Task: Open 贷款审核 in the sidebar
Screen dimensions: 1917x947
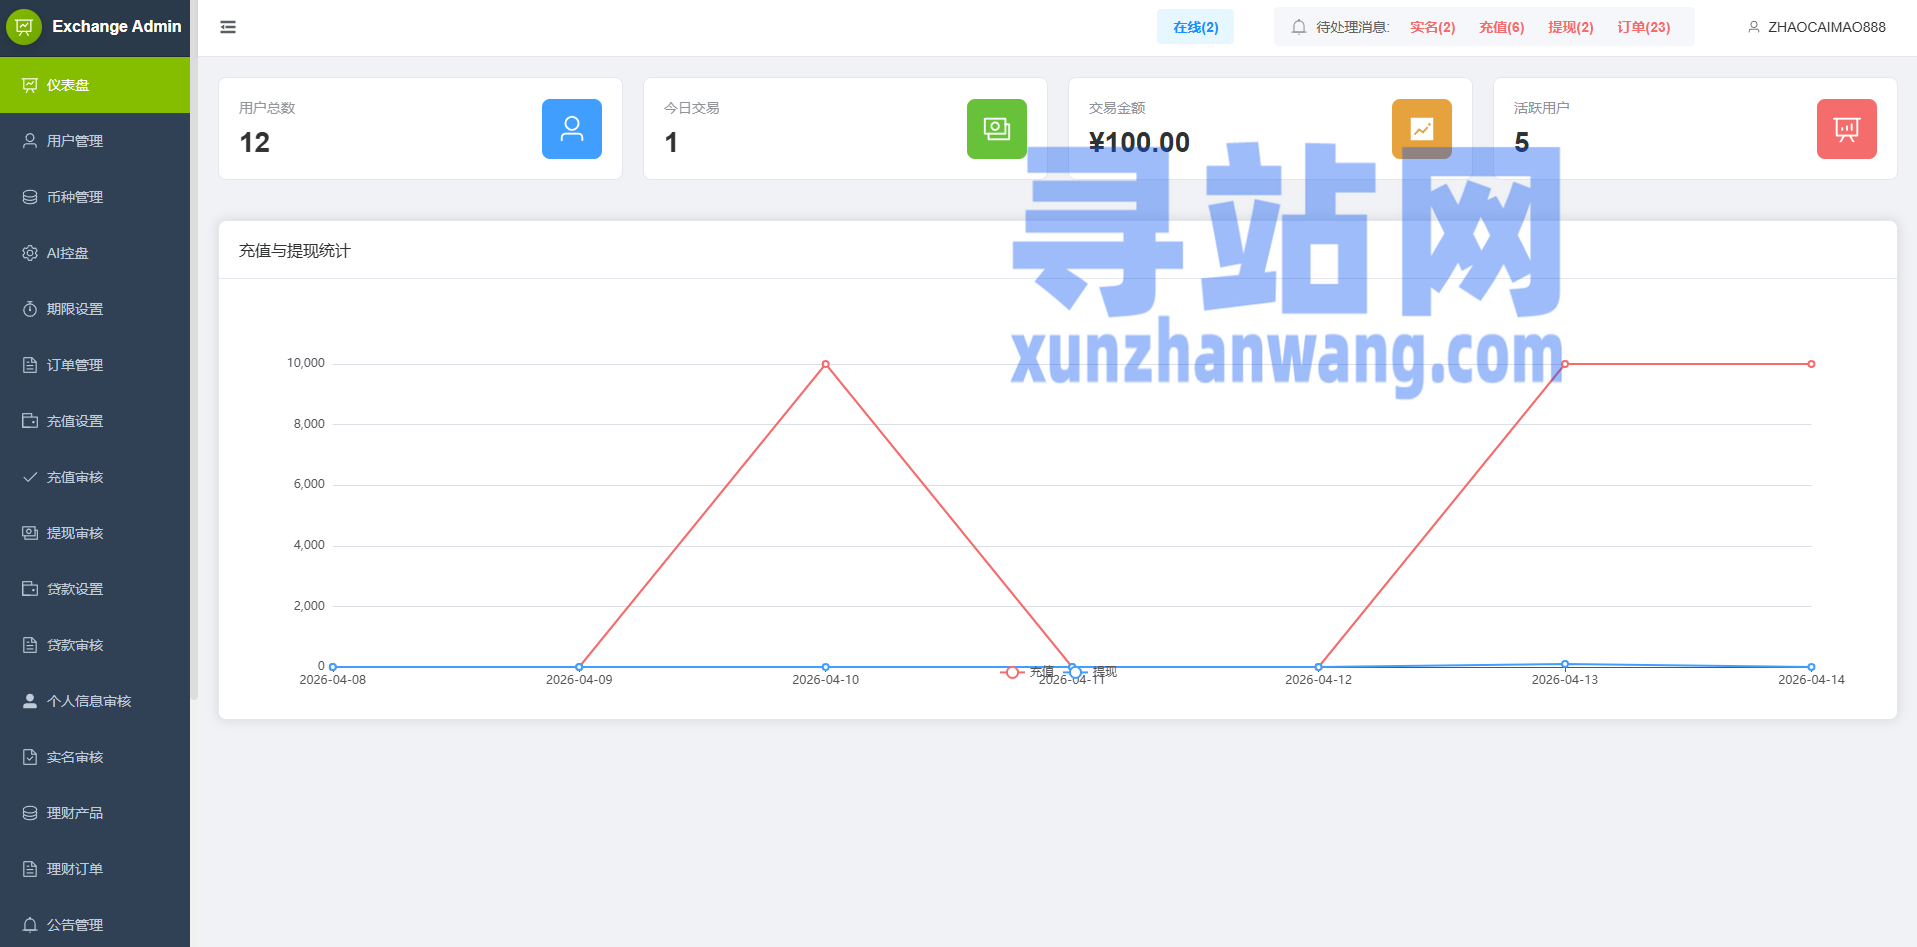Action: (x=95, y=645)
